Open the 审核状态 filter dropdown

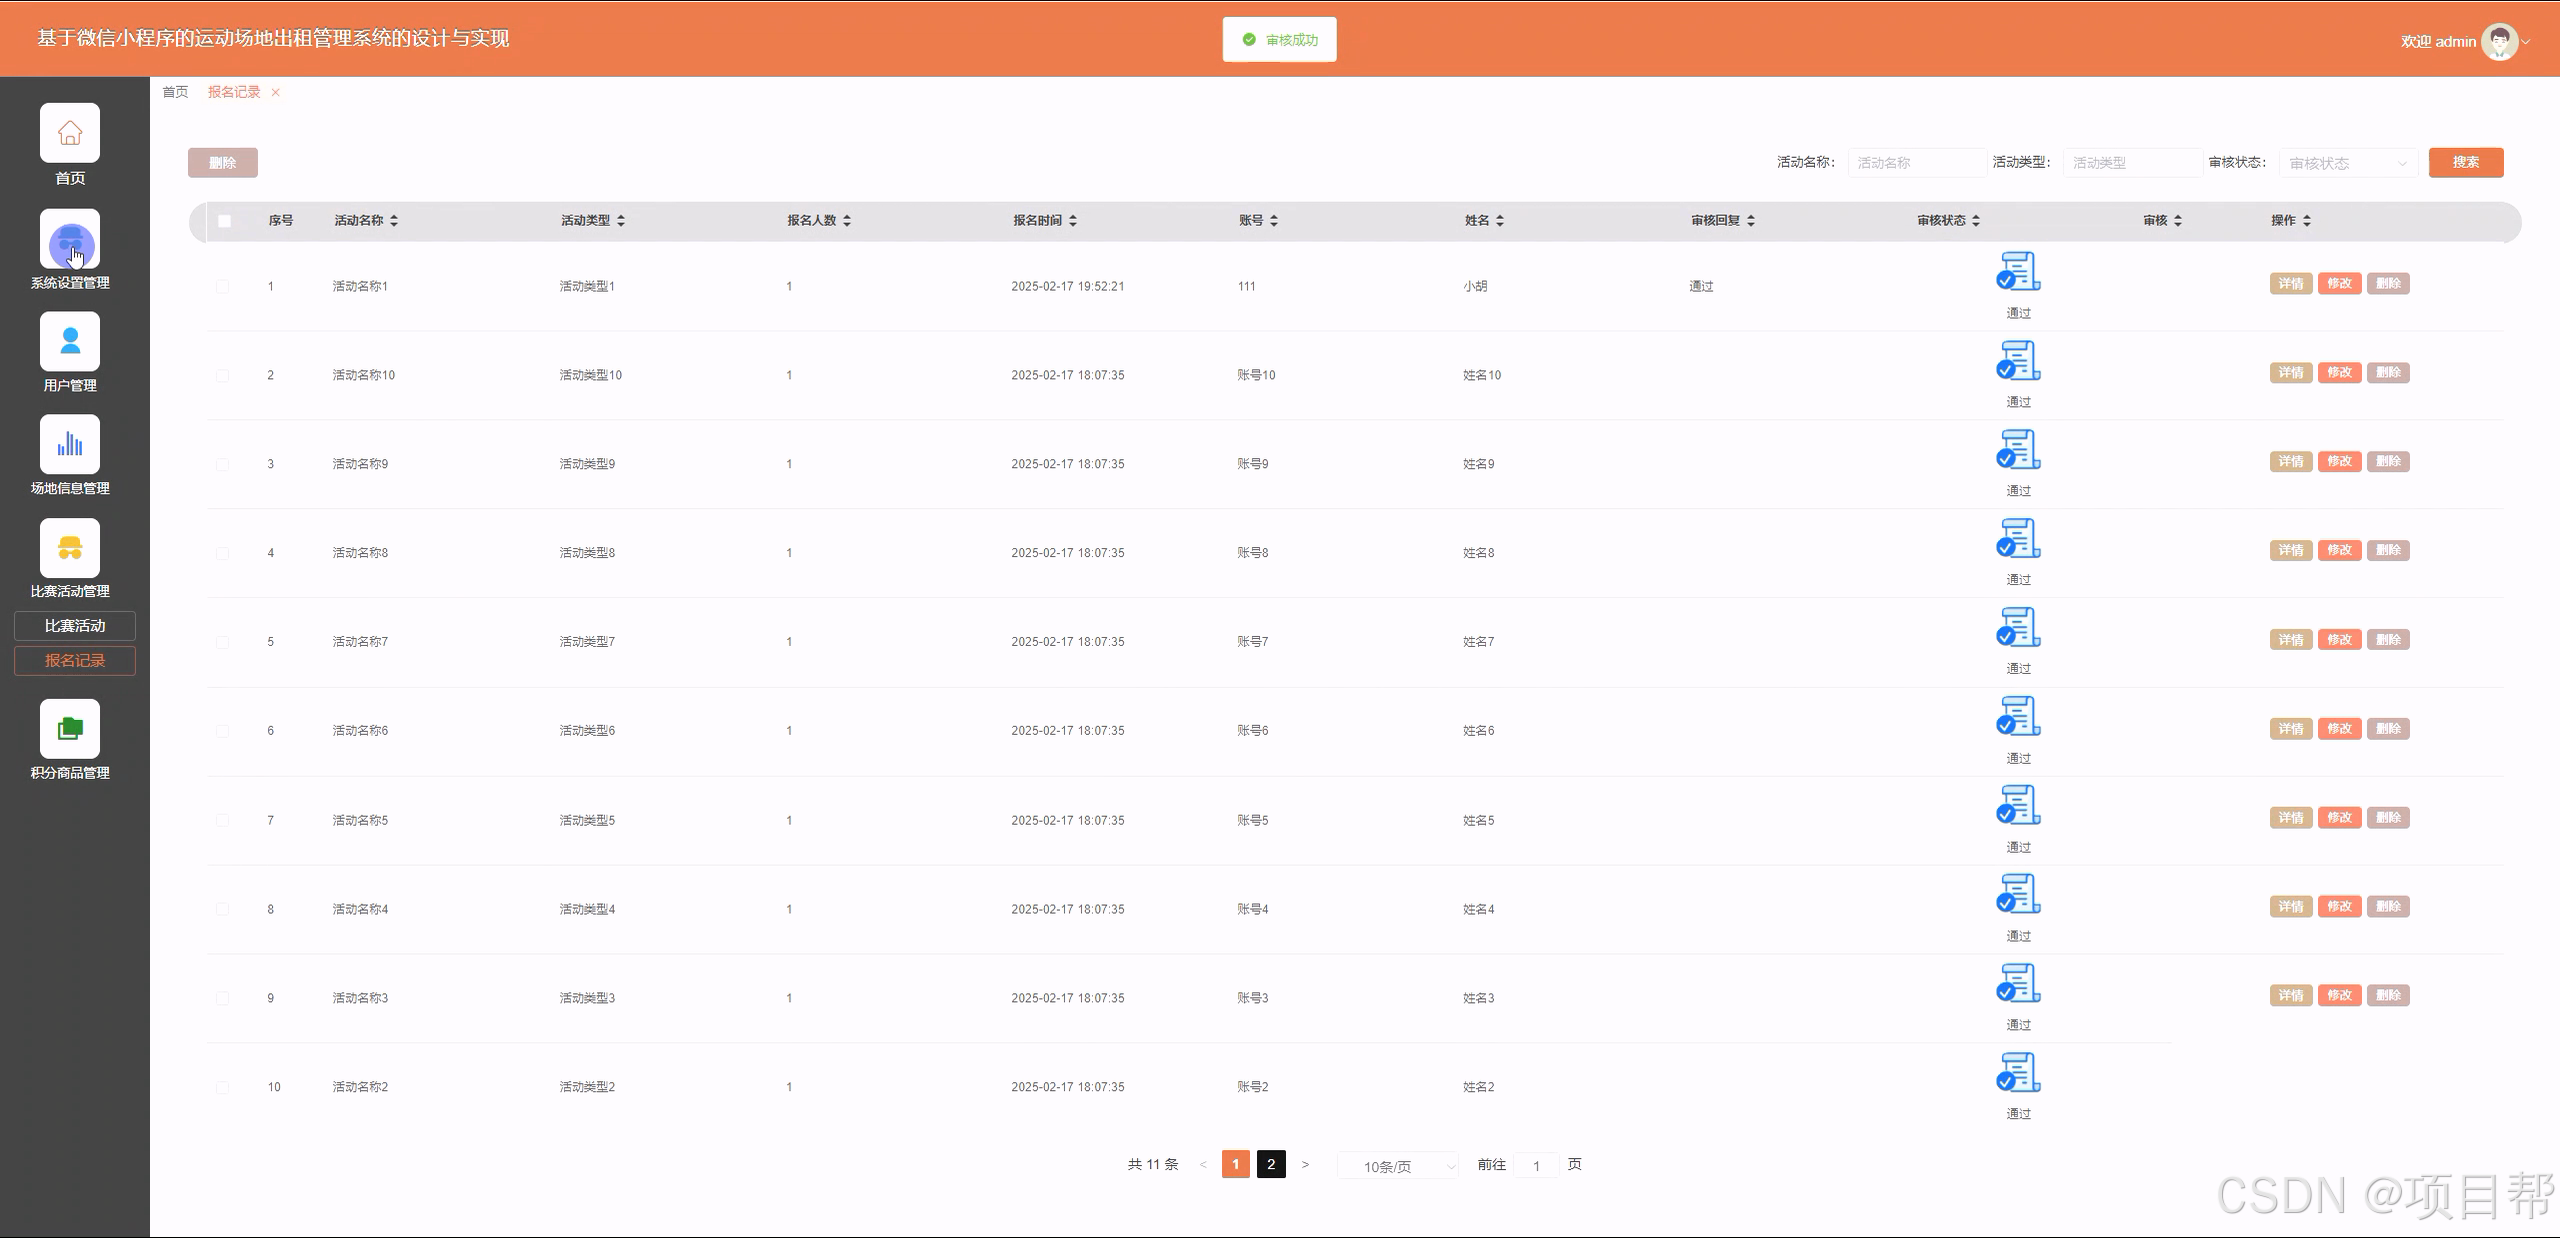tap(2346, 163)
